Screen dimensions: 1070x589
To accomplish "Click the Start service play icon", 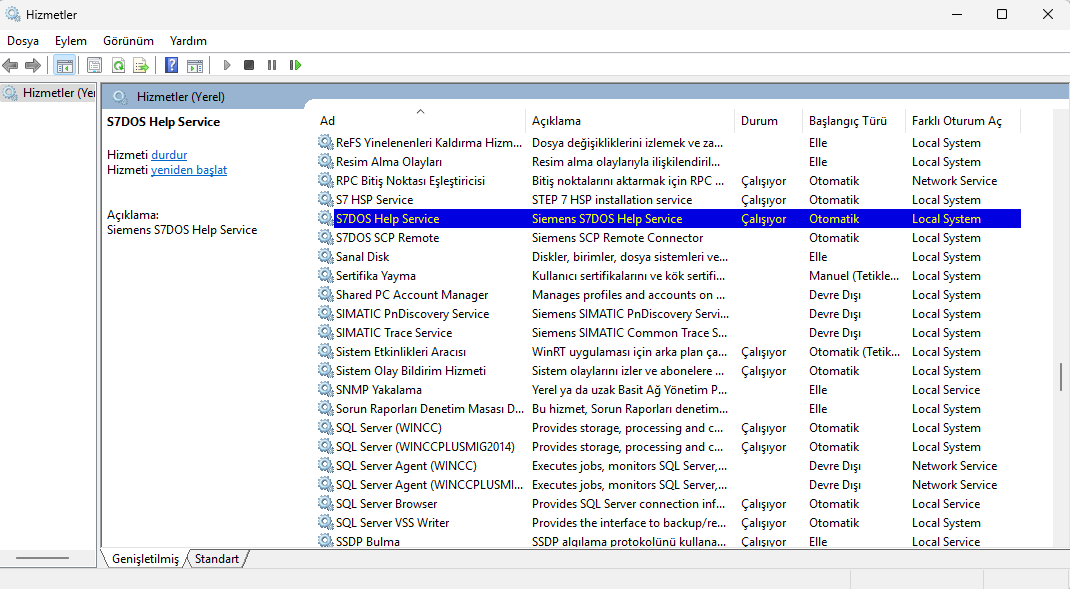I will coord(227,66).
